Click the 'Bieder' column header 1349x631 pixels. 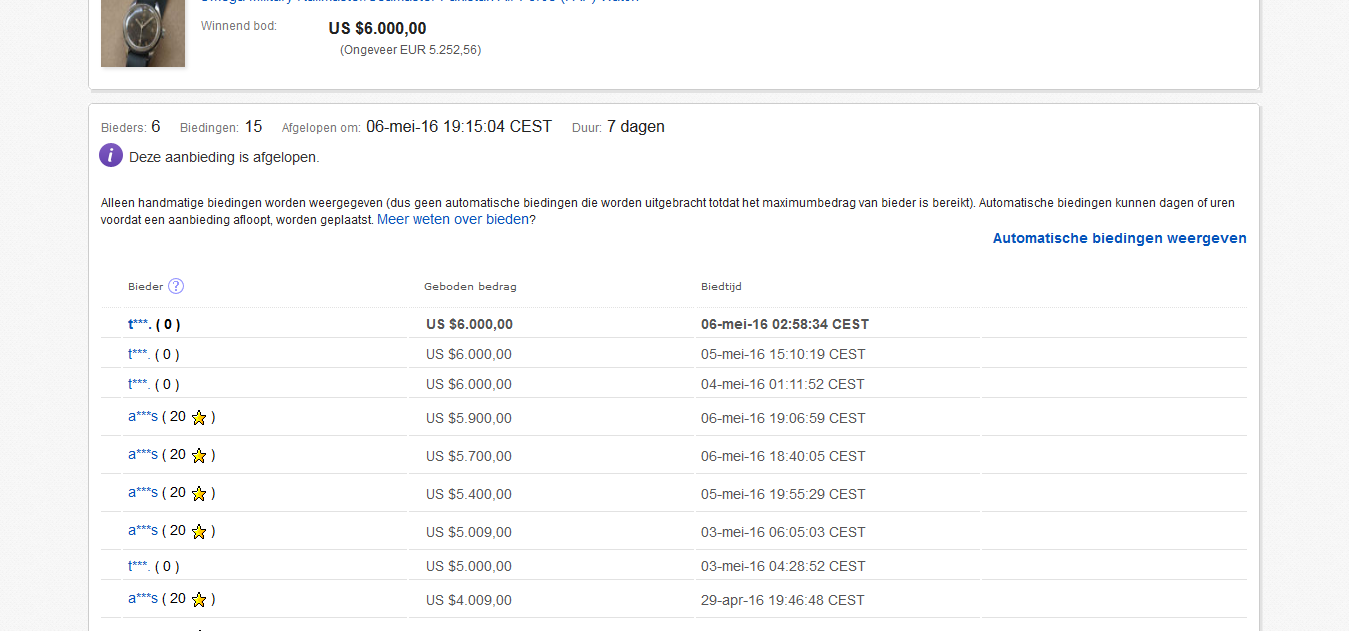tap(145, 287)
